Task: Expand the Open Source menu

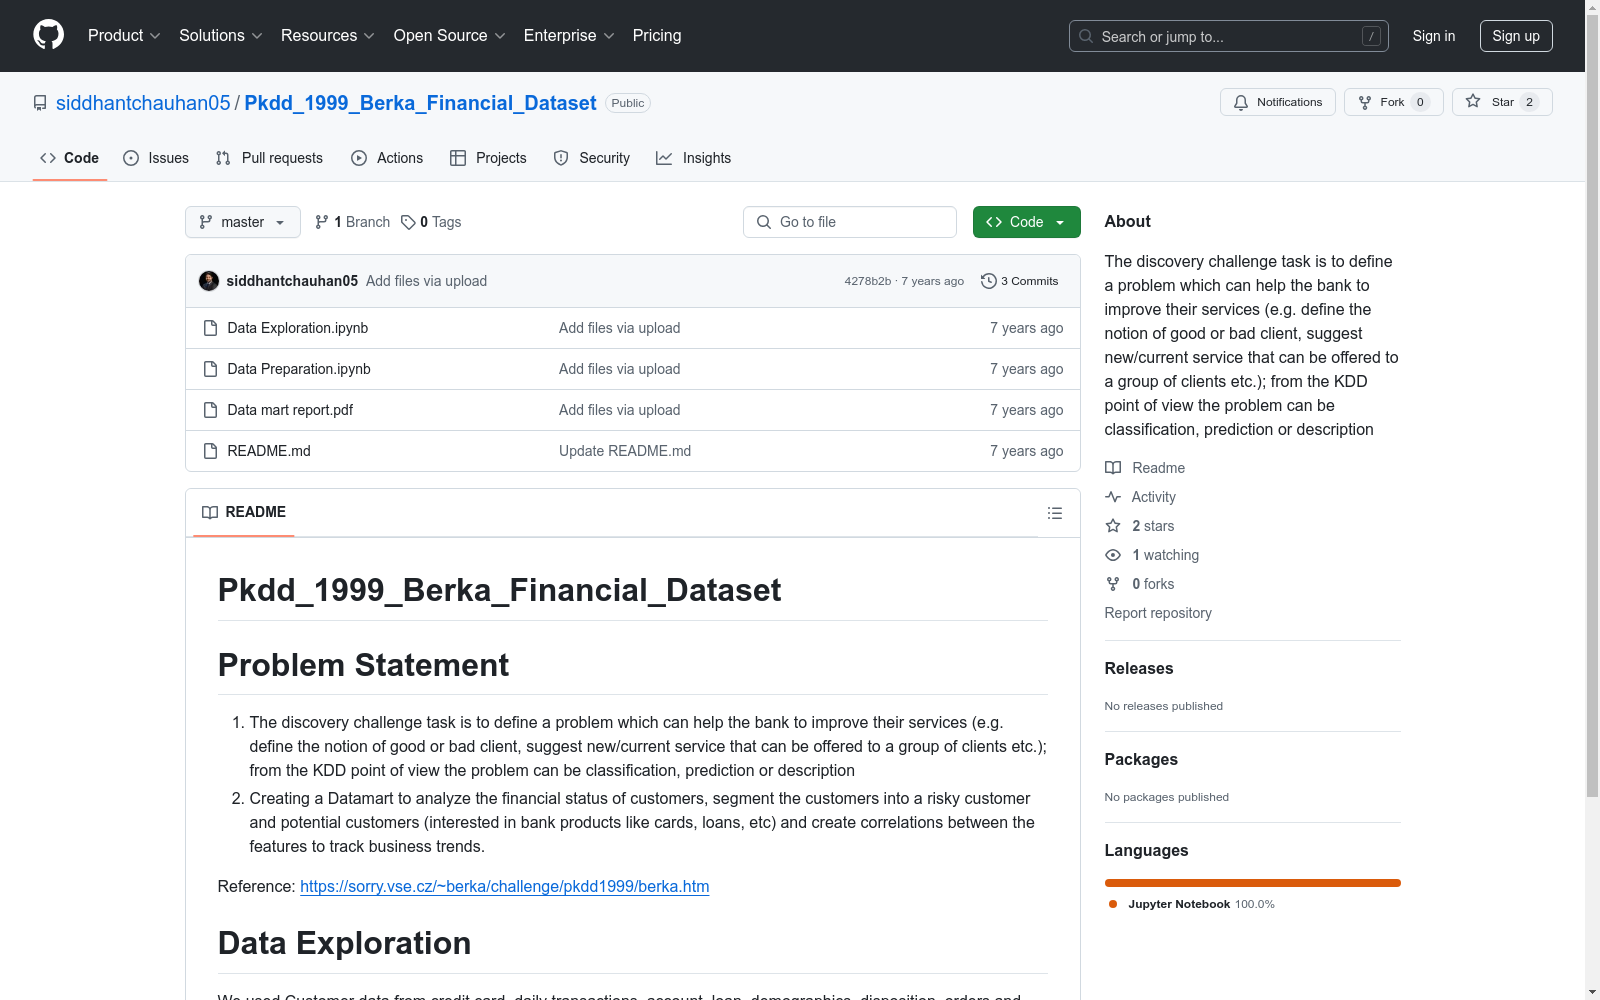Action: [450, 36]
